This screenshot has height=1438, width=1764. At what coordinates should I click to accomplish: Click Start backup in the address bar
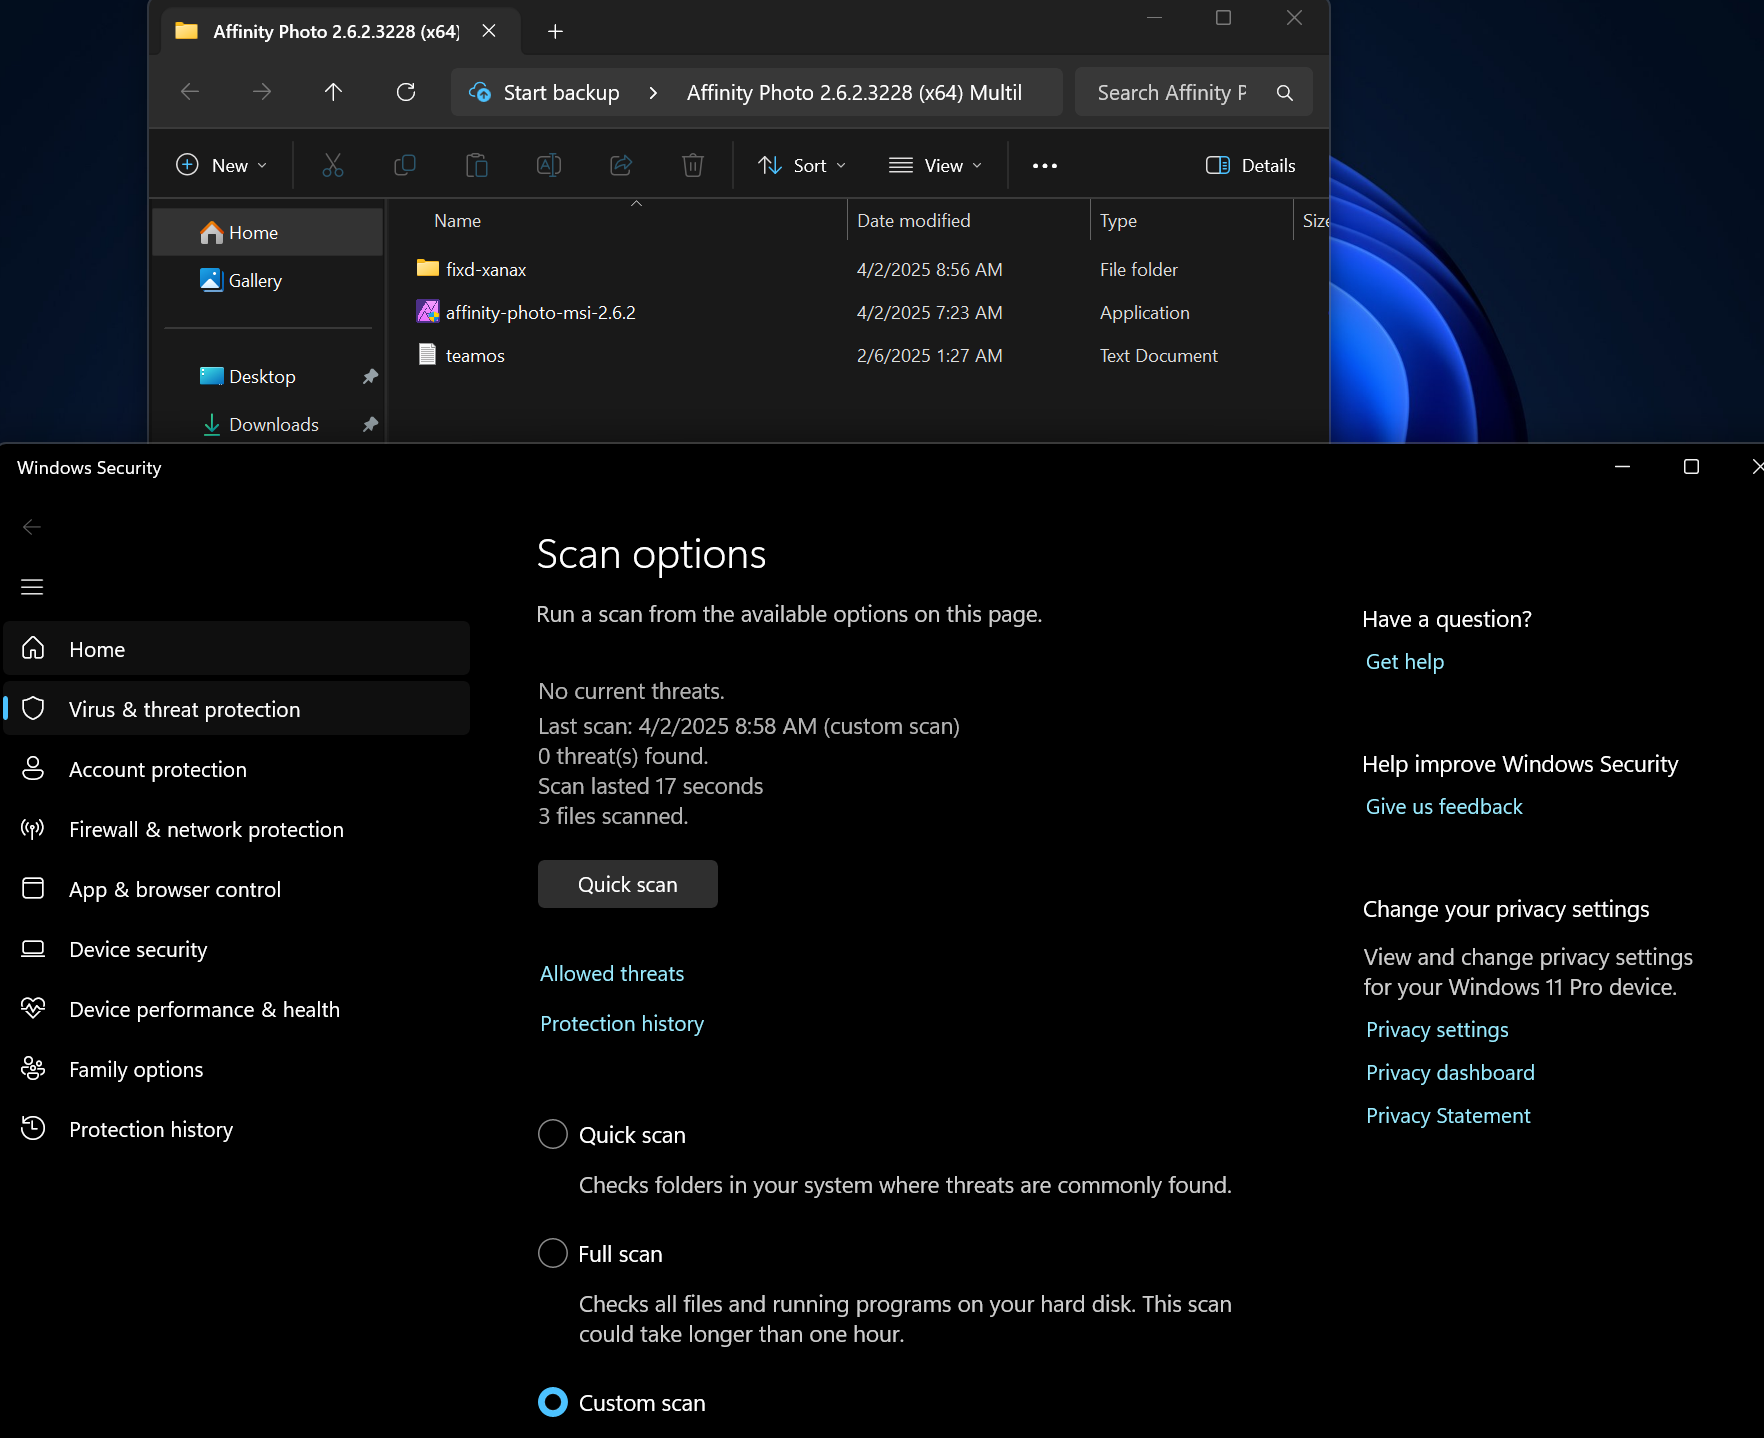[561, 93]
